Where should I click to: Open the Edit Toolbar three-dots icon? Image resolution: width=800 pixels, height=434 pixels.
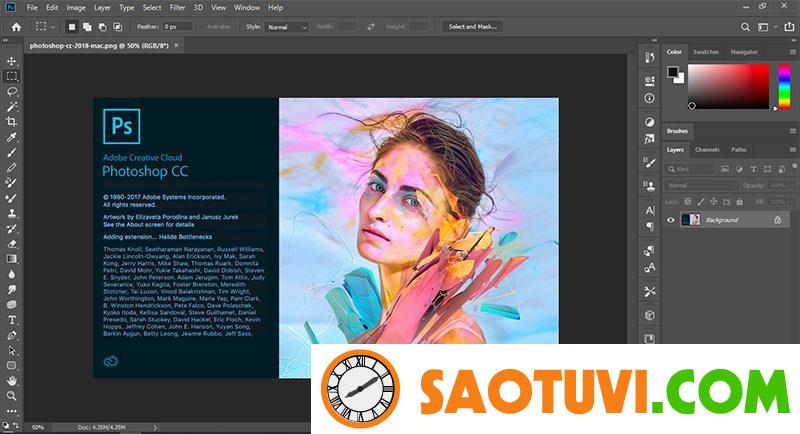pos(11,411)
